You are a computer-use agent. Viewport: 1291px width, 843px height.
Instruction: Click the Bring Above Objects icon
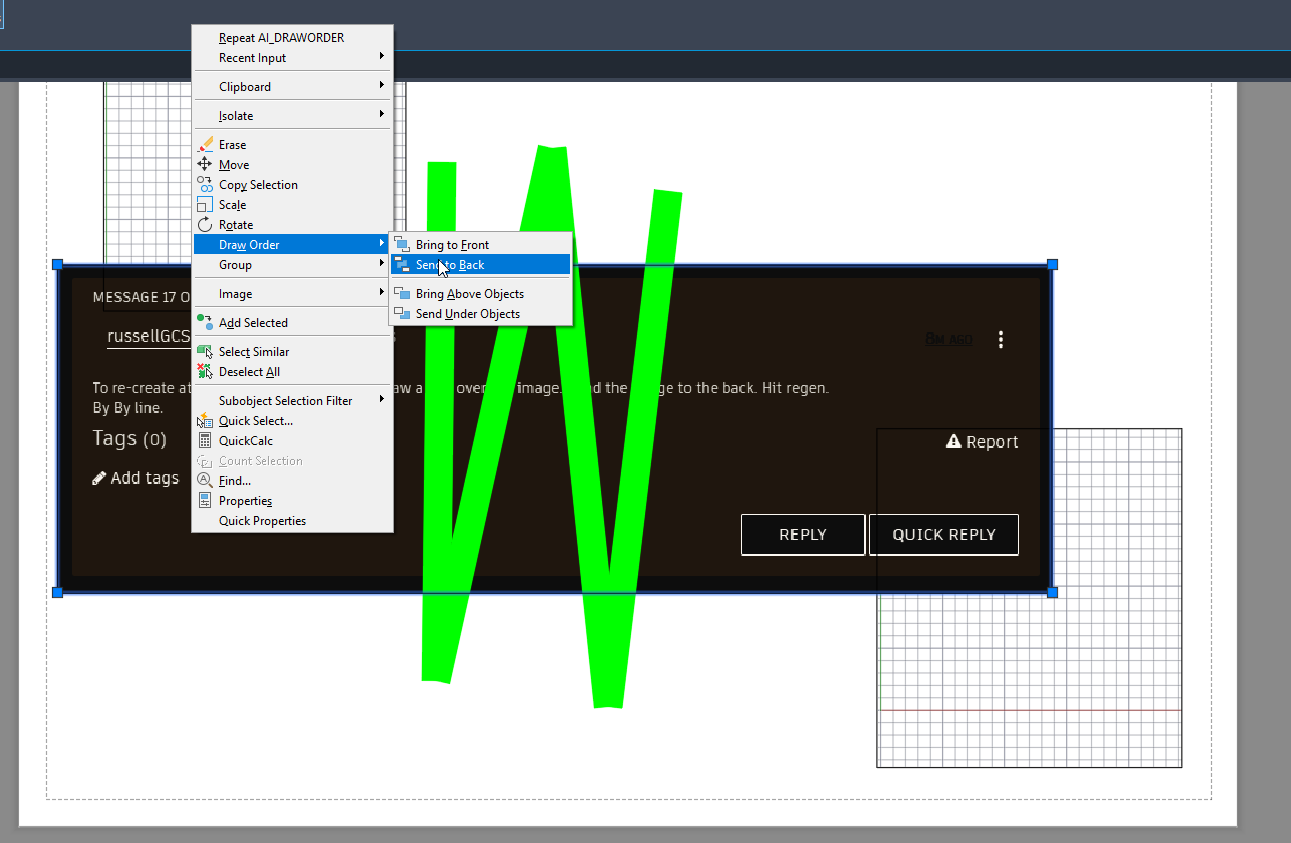(404, 293)
